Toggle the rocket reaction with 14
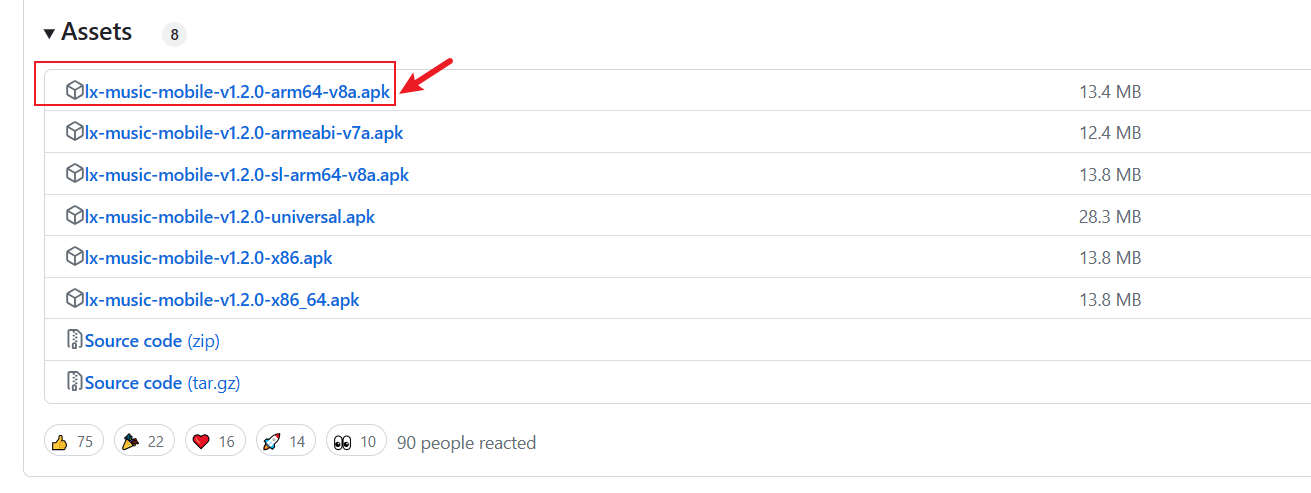 [x=286, y=441]
